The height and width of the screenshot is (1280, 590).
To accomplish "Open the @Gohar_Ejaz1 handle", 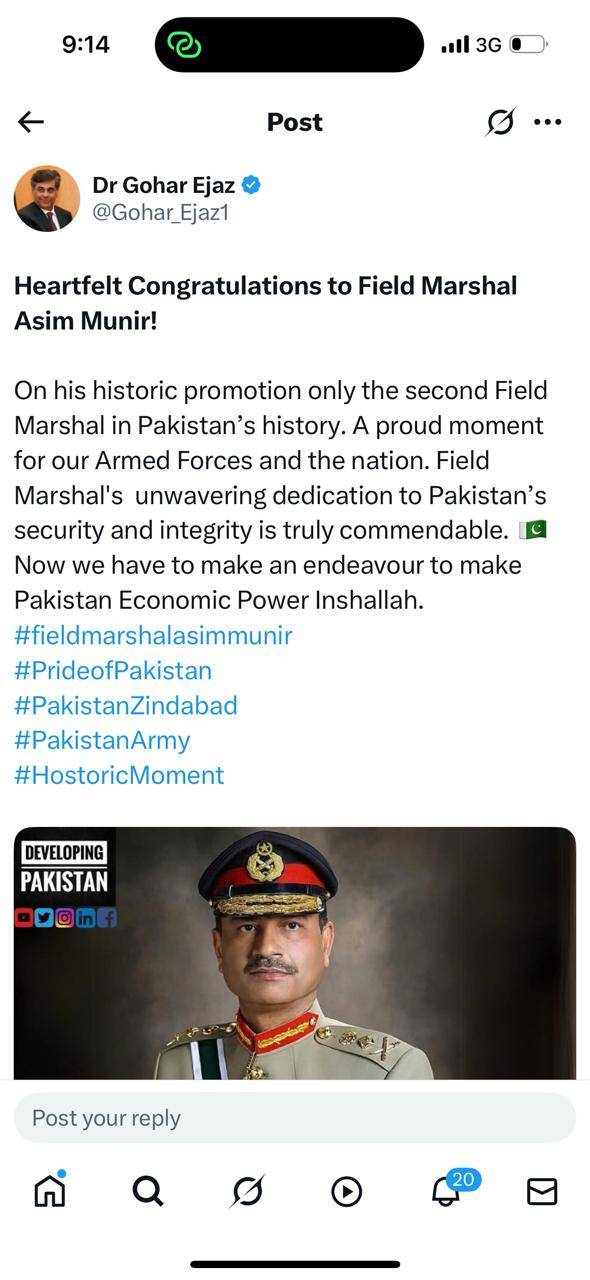I will pos(160,212).
